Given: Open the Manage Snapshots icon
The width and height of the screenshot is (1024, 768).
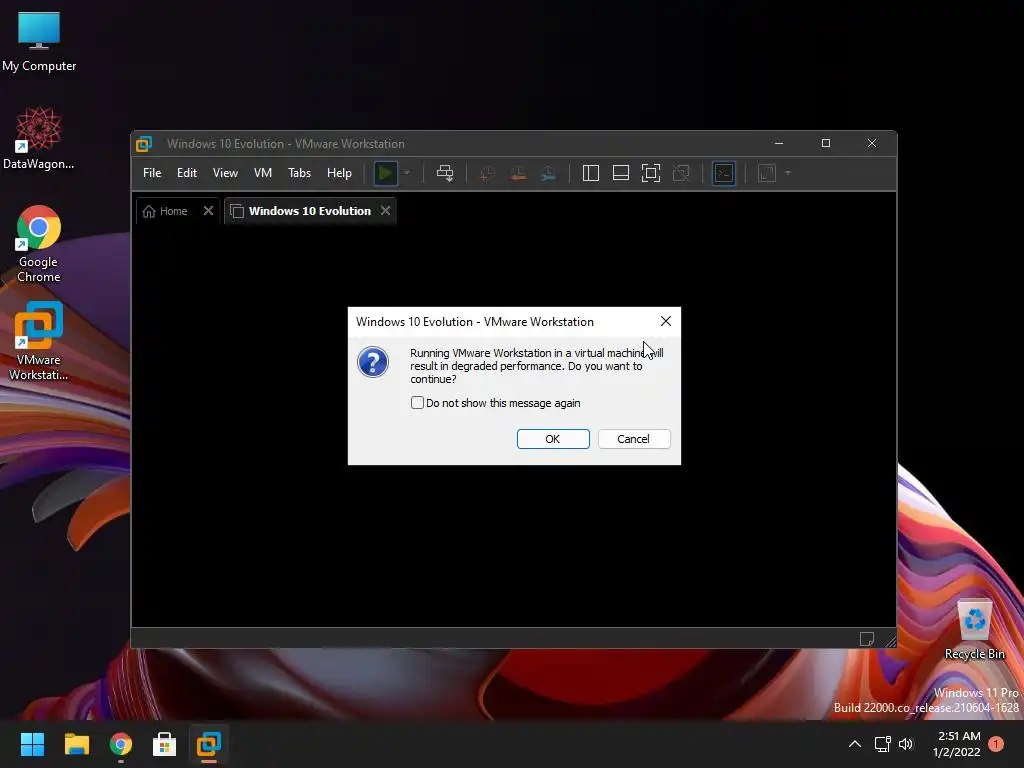Looking at the screenshot, I should [548, 173].
